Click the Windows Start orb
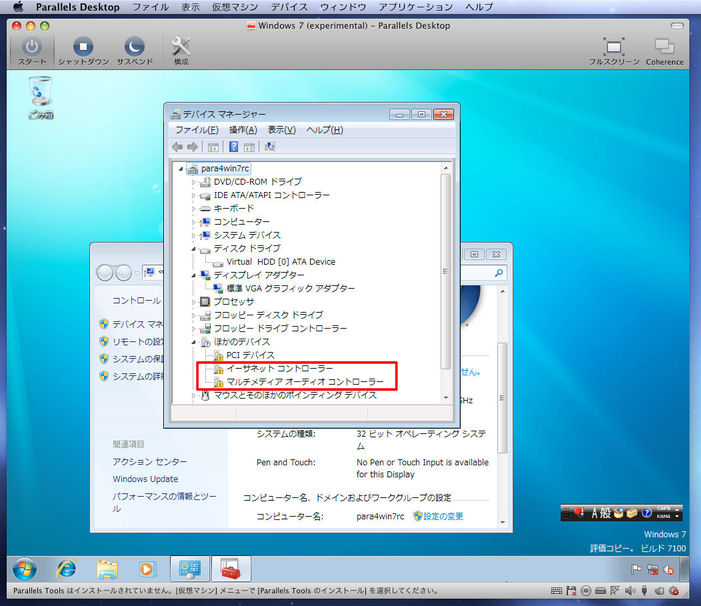This screenshot has height=606, width=701. (24, 568)
